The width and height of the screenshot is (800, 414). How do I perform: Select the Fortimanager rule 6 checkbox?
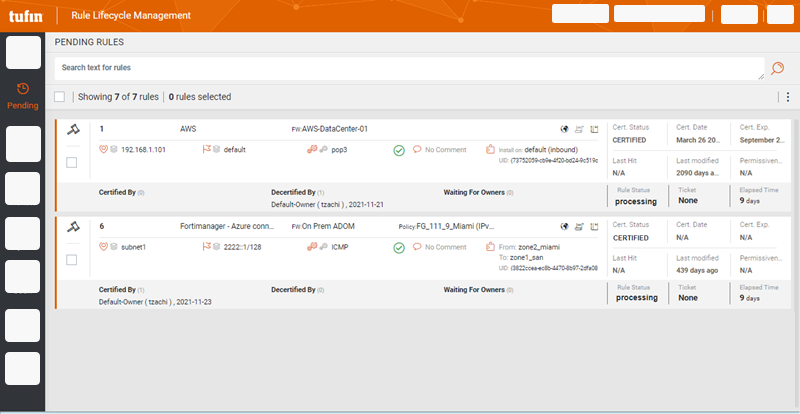[x=72, y=260]
